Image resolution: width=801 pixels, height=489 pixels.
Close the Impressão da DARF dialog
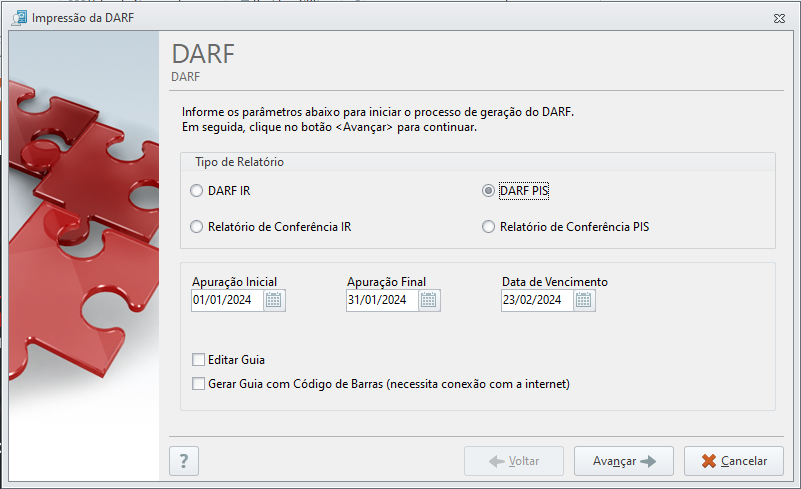[x=779, y=18]
